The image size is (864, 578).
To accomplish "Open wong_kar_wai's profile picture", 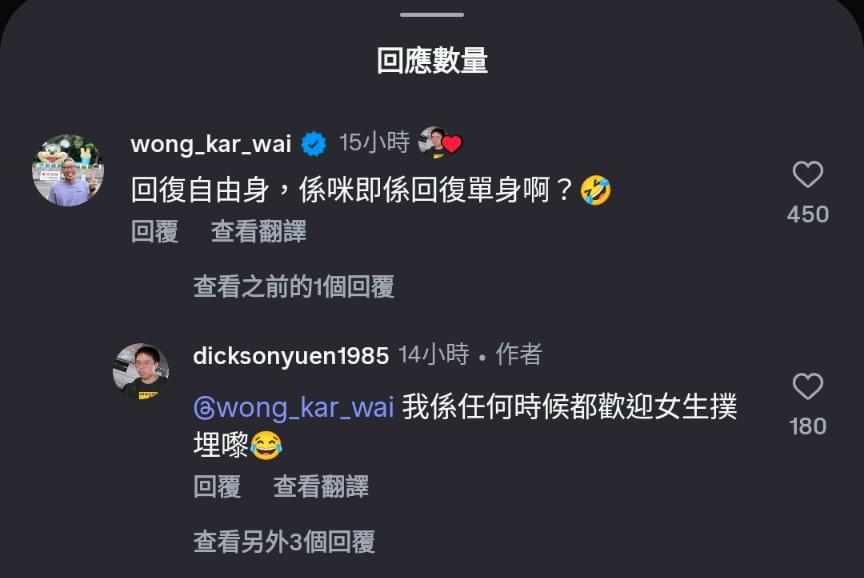I will [68, 170].
